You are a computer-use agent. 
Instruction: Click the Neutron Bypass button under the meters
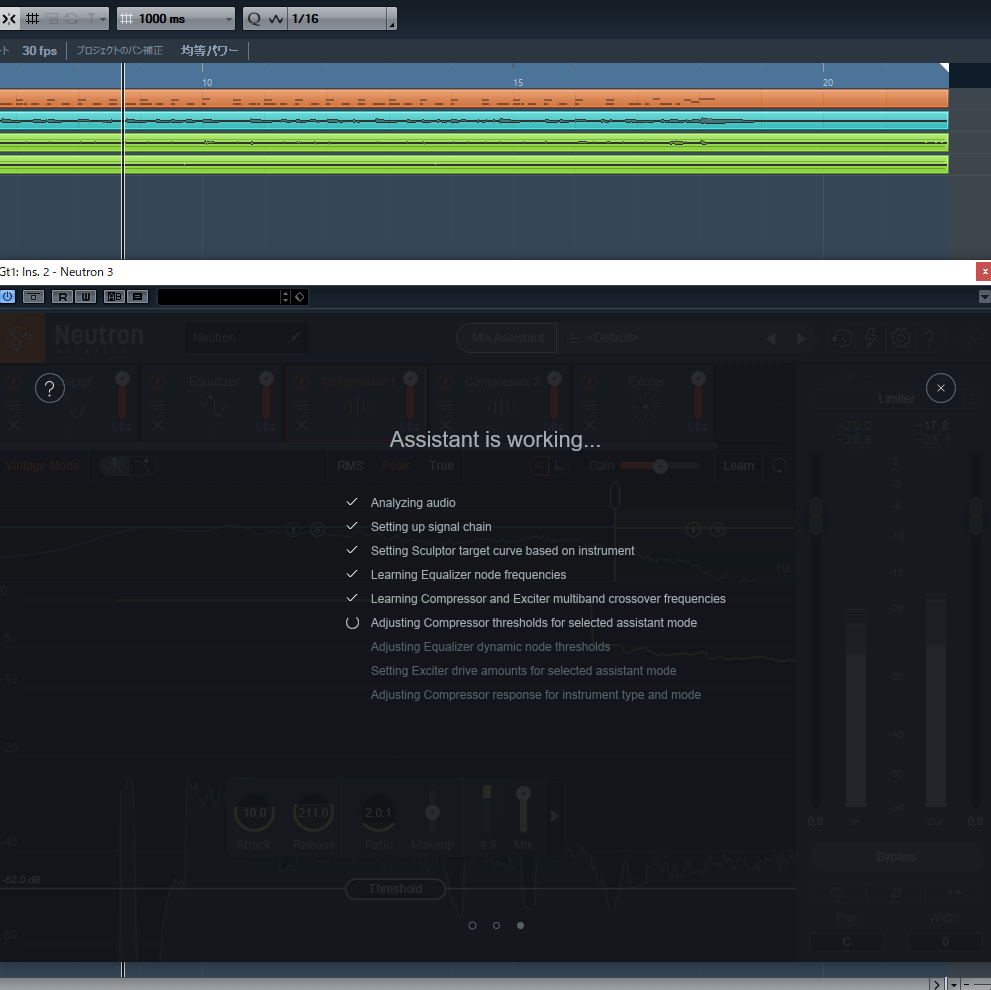pos(896,857)
